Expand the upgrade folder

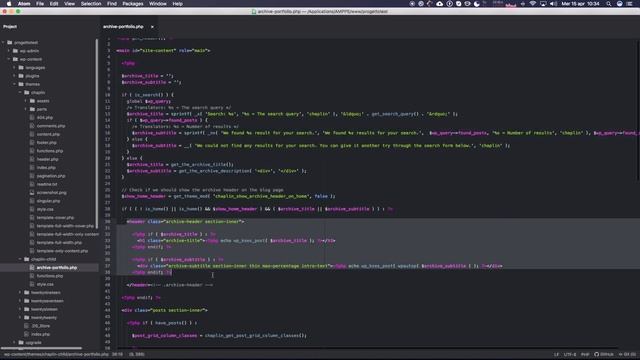click(14, 343)
